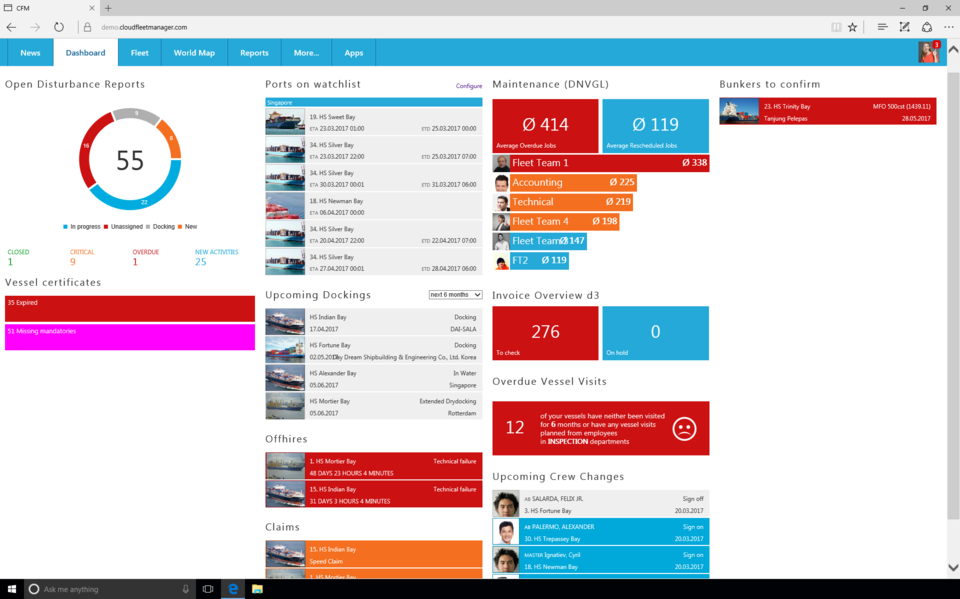960x599 pixels.
Task: Add page to favorites with star icon
Action: tap(853, 27)
